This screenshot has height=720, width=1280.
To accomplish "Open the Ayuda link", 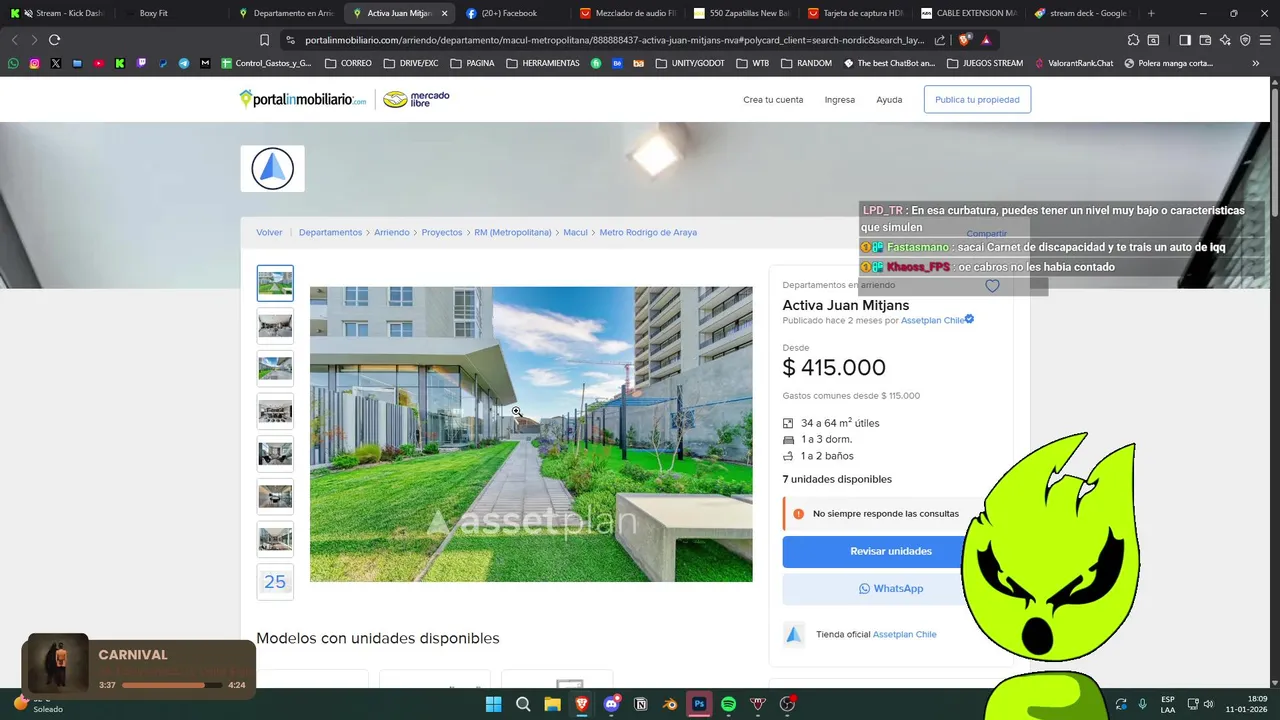I will (889, 100).
